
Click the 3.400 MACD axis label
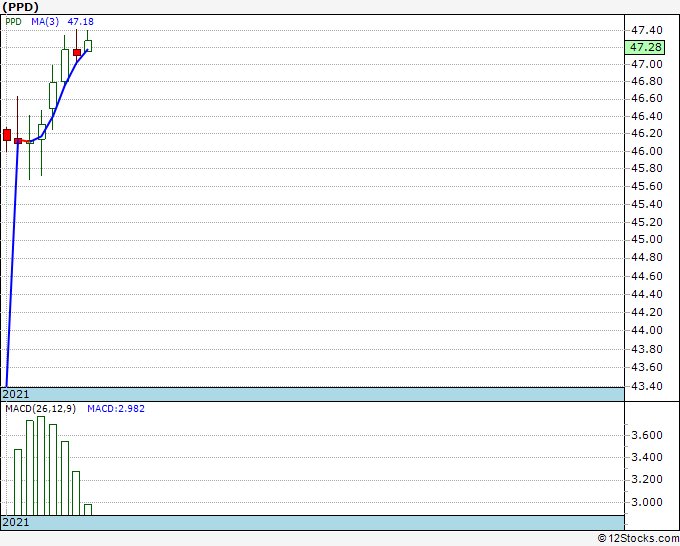[646, 457]
